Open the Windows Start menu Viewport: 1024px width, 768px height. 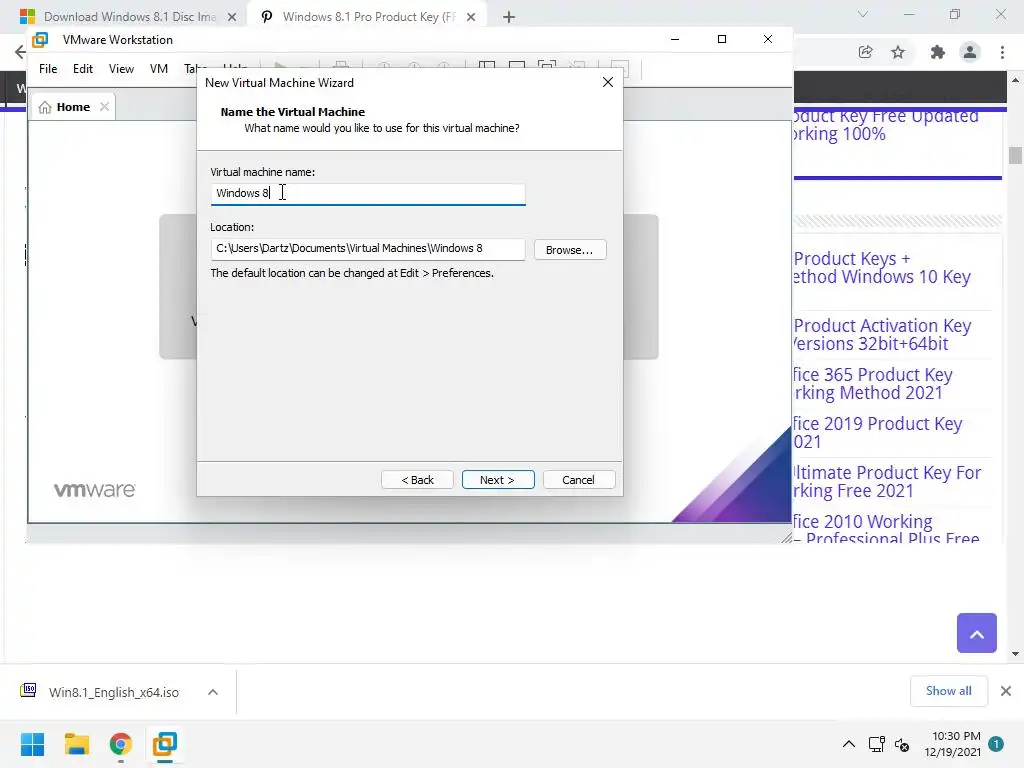[32, 744]
